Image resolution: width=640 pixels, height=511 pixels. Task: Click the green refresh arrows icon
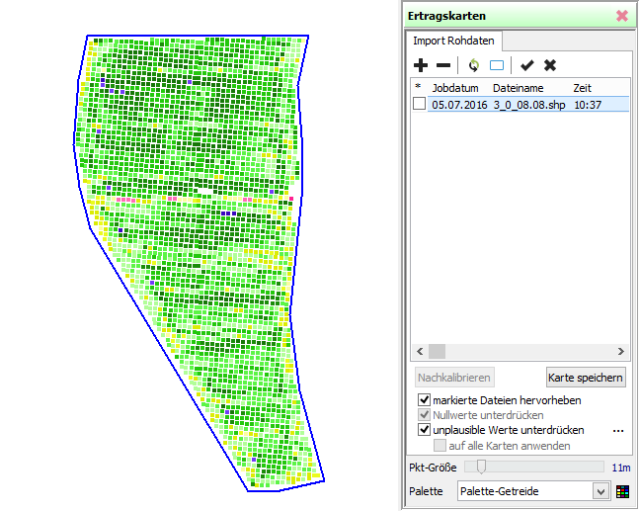(x=473, y=66)
